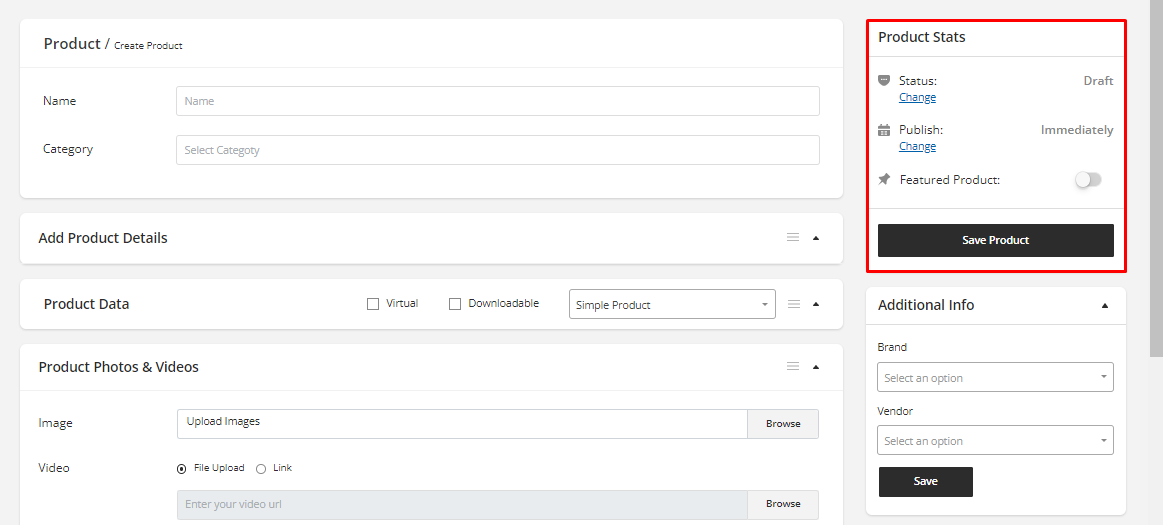
Task: Click drag handle in Product Photos & Videos
Action: tap(792, 367)
